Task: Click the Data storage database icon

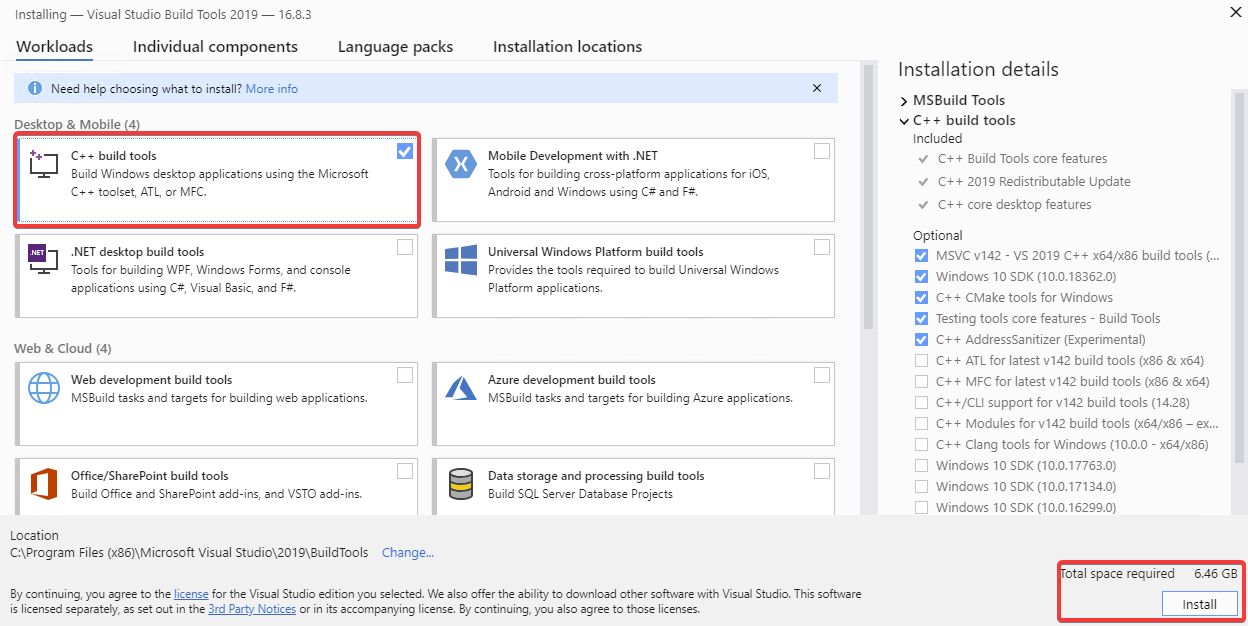Action: (x=460, y=484)
